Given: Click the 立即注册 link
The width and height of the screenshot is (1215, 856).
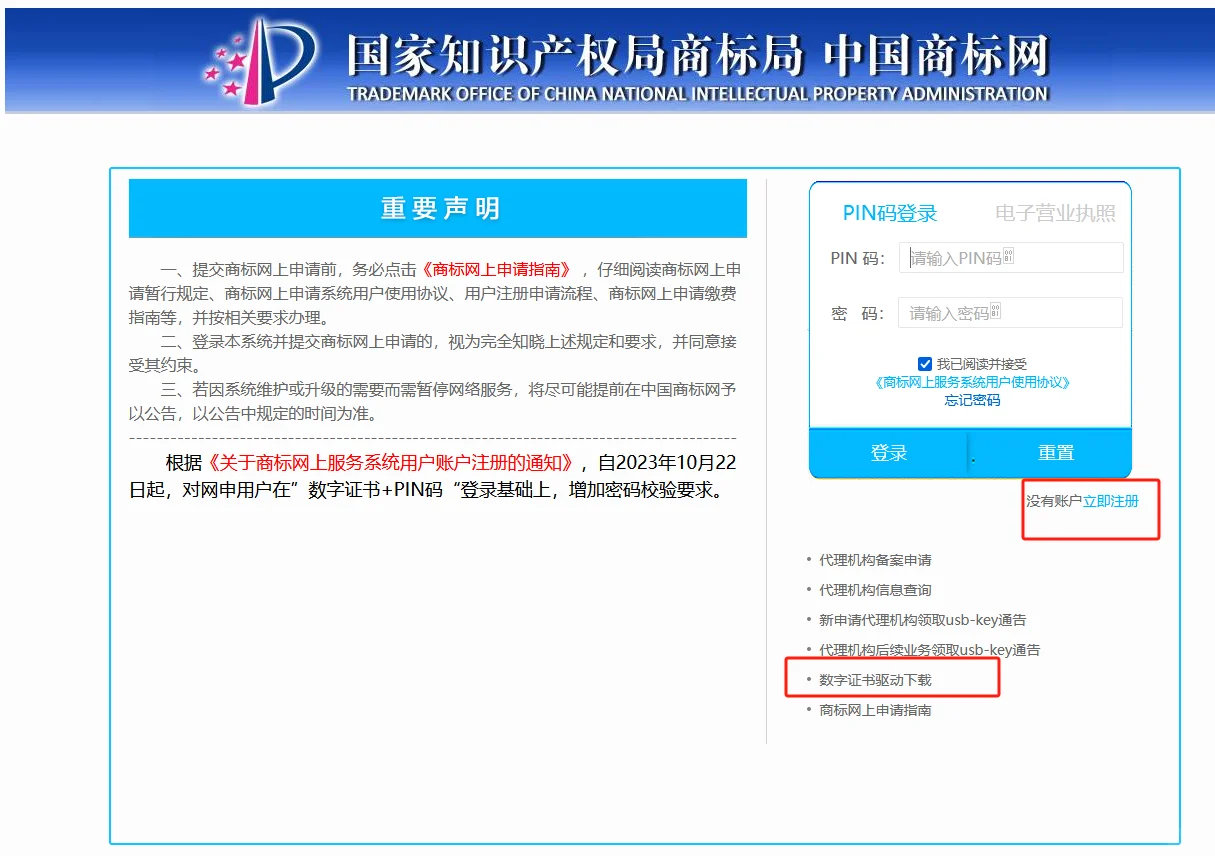Looking at the screenshot, I should 1111,500.
